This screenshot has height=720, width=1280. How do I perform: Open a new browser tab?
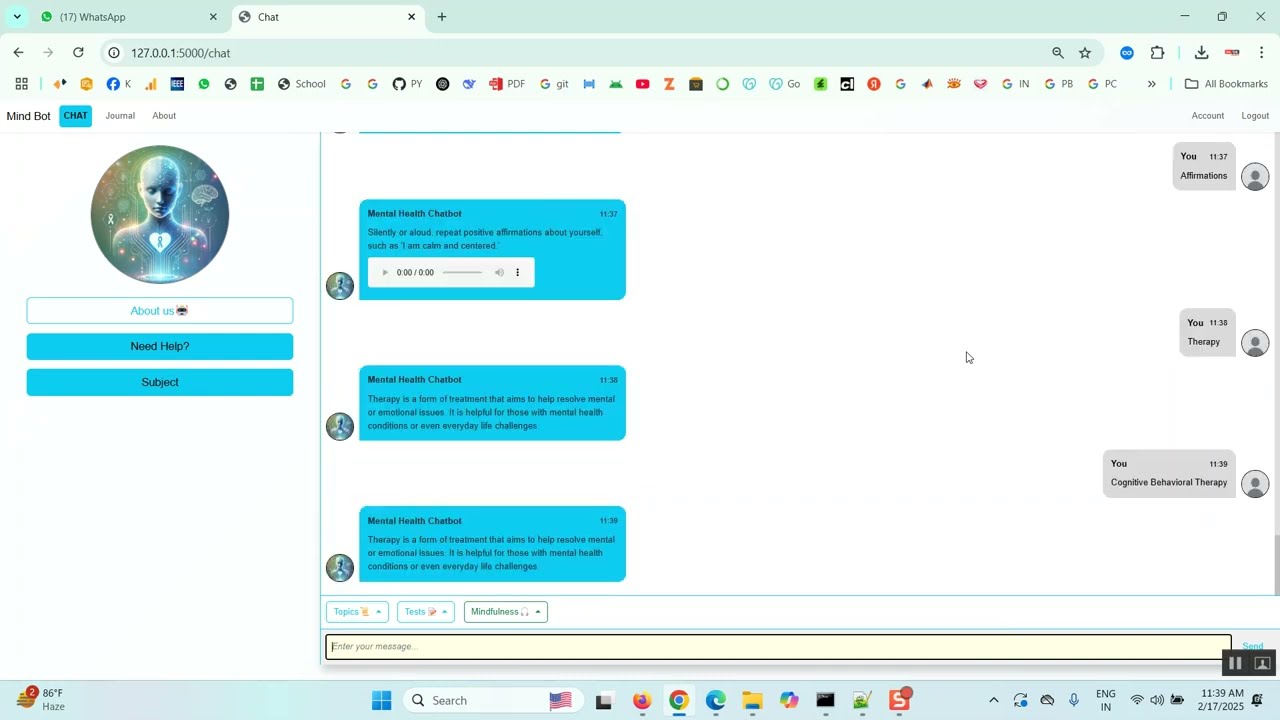click(442, 17)
